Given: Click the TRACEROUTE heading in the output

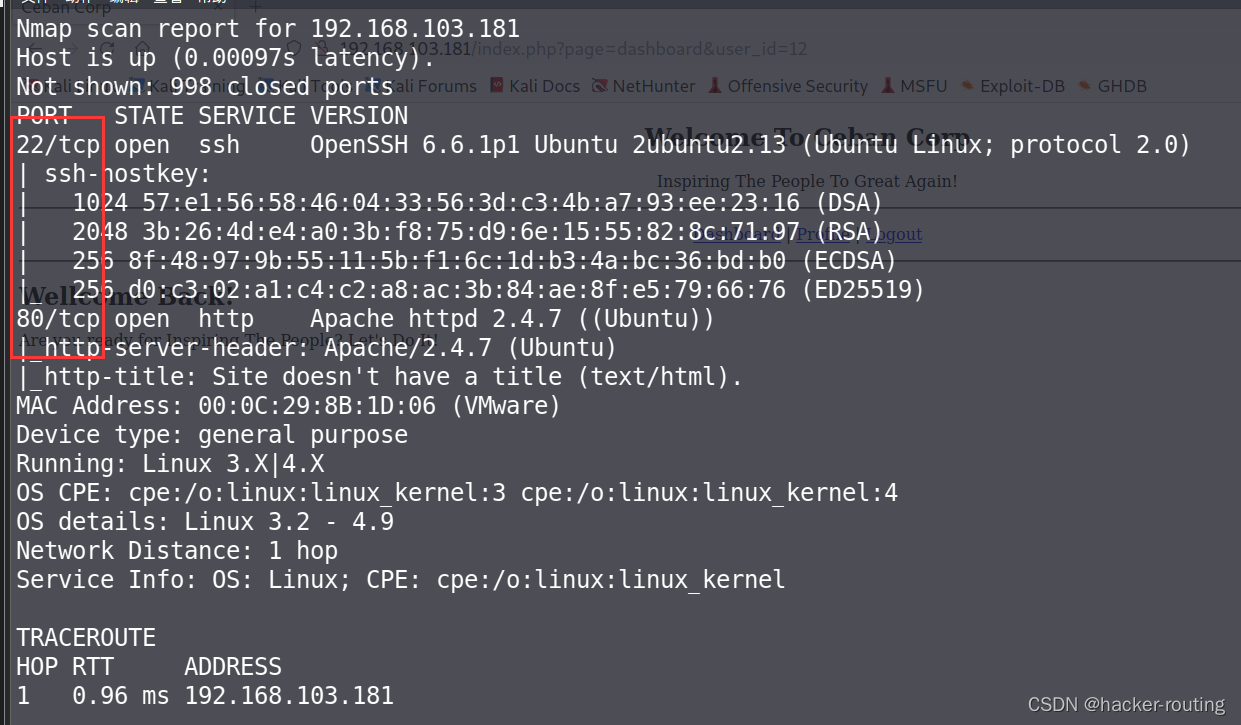Looking at the screenshot, I should click(x=86, y=638).
